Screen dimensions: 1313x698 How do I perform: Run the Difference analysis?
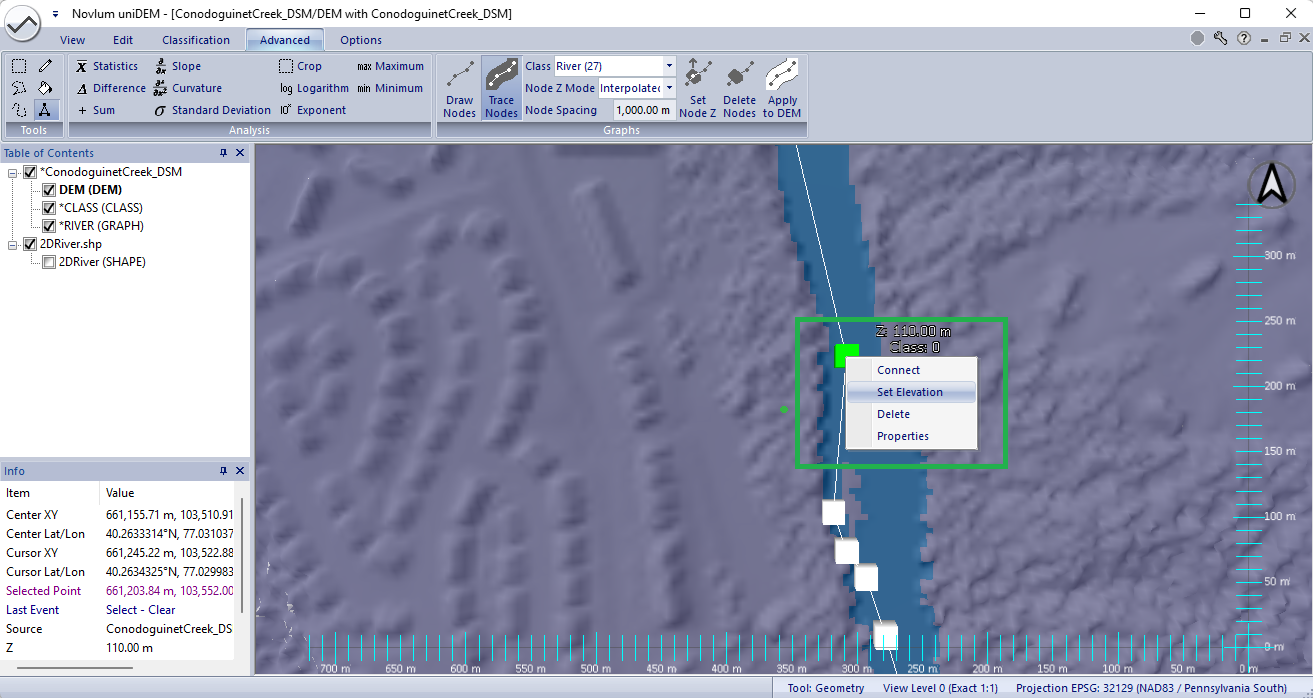[111, 88]
